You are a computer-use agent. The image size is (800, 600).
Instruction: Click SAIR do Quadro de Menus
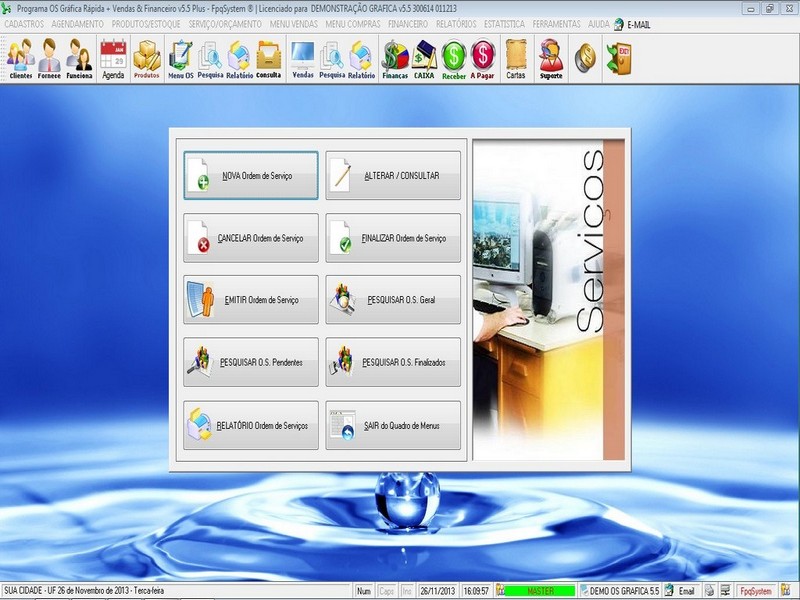coord(393,423)
